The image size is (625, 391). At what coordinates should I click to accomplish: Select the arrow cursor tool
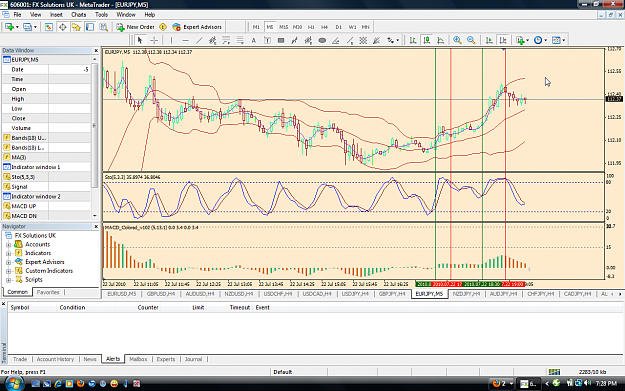click(140, 40)
